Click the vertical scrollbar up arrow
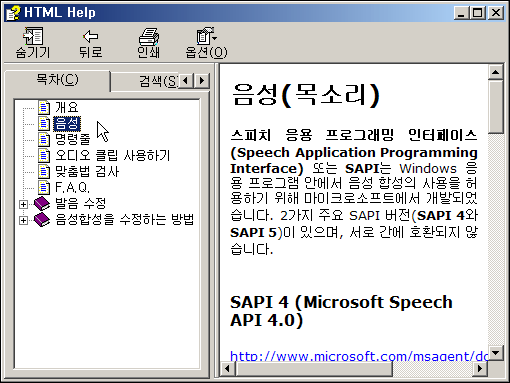 (496, 72)
